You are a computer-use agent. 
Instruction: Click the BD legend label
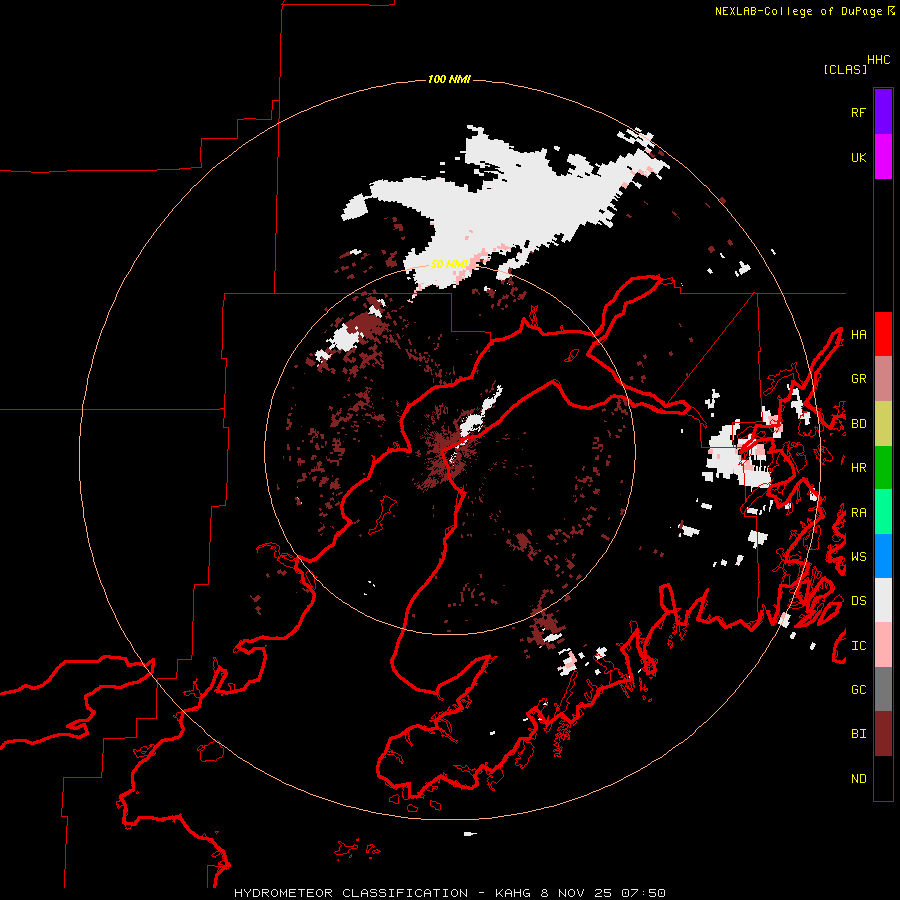[x=858, y=424]
